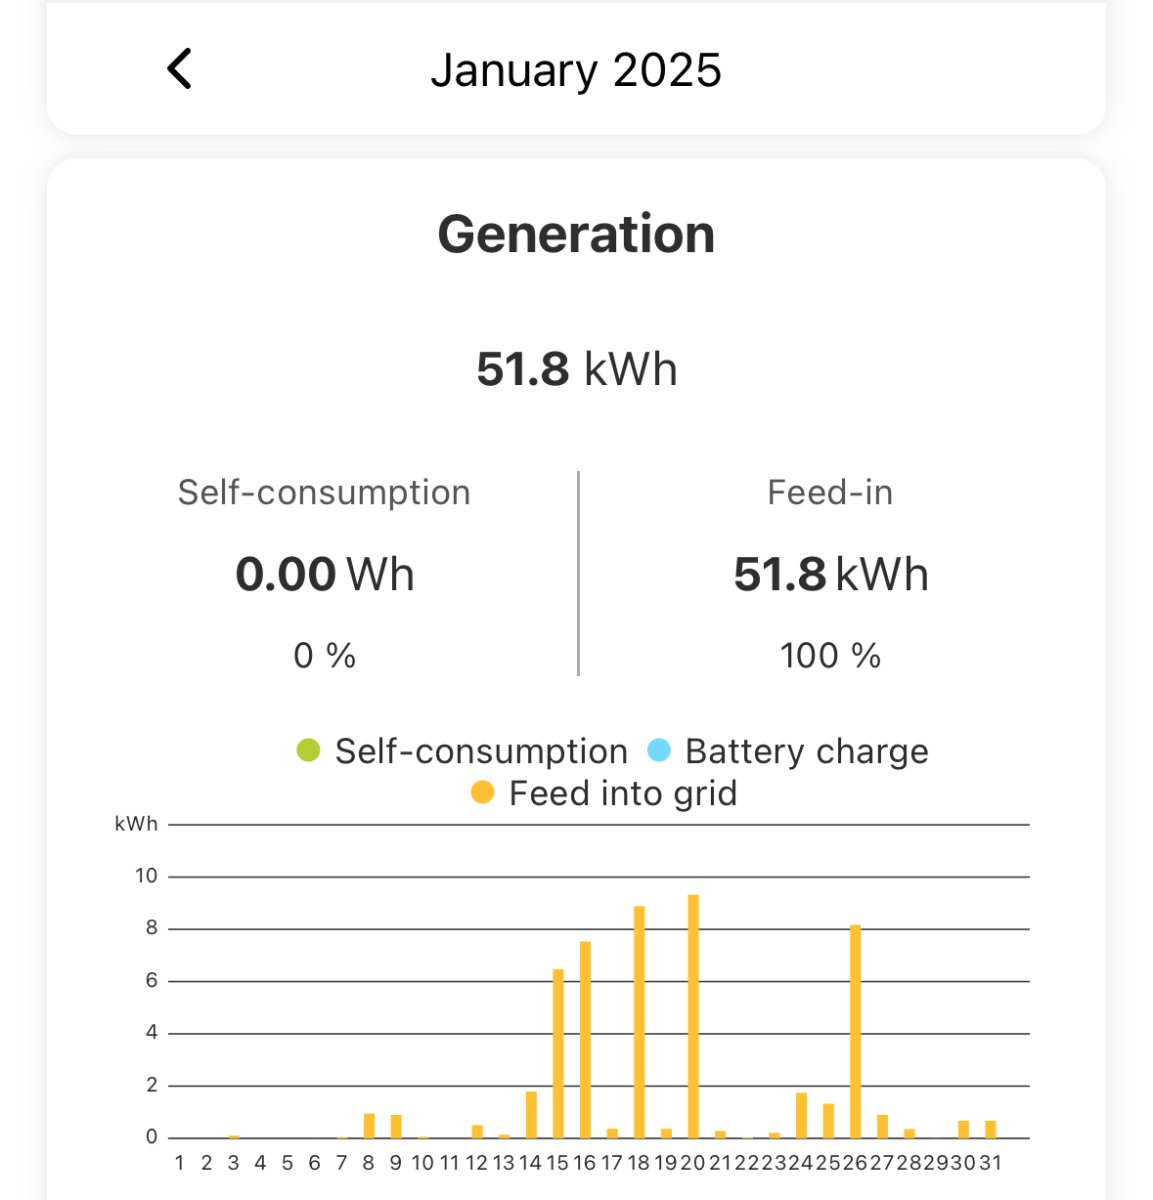The image size is (1153, 1200).
Task: Toggle the Self-consumption legend series
Action: click(480, 751)
